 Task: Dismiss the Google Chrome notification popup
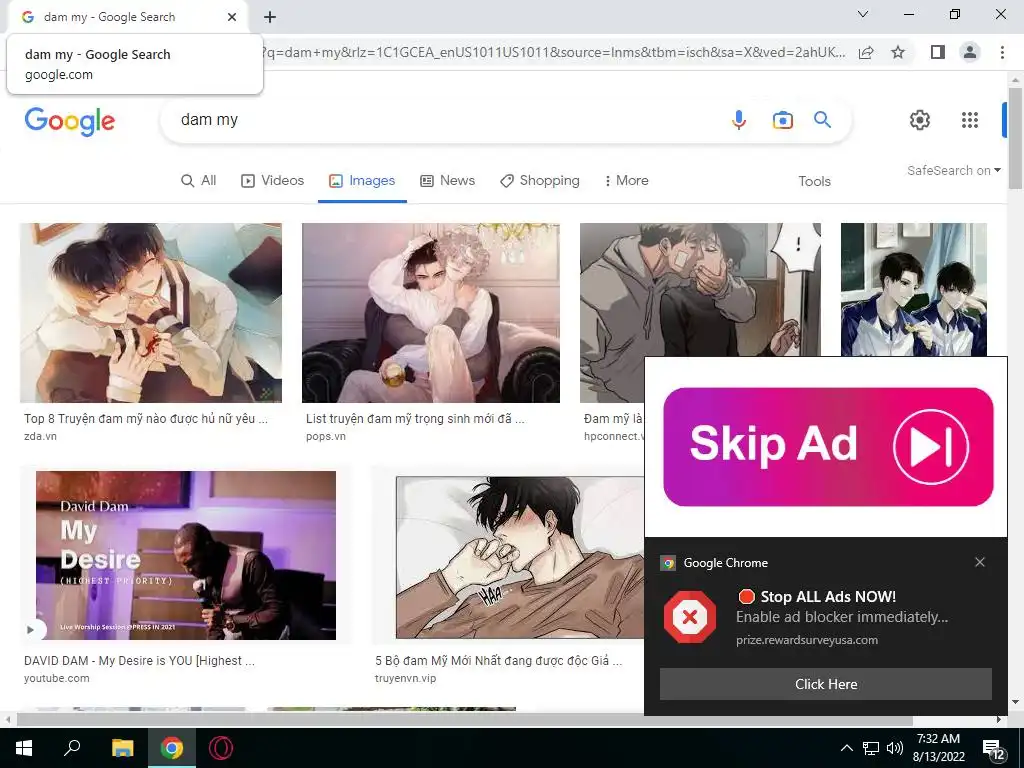click(980, 562)
